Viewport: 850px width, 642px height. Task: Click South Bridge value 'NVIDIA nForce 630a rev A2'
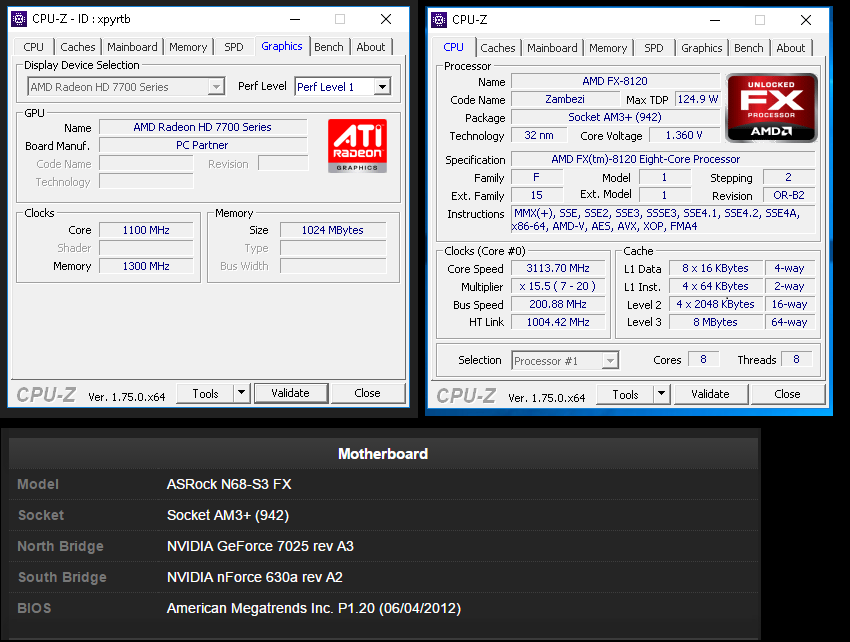pos(255,577)
